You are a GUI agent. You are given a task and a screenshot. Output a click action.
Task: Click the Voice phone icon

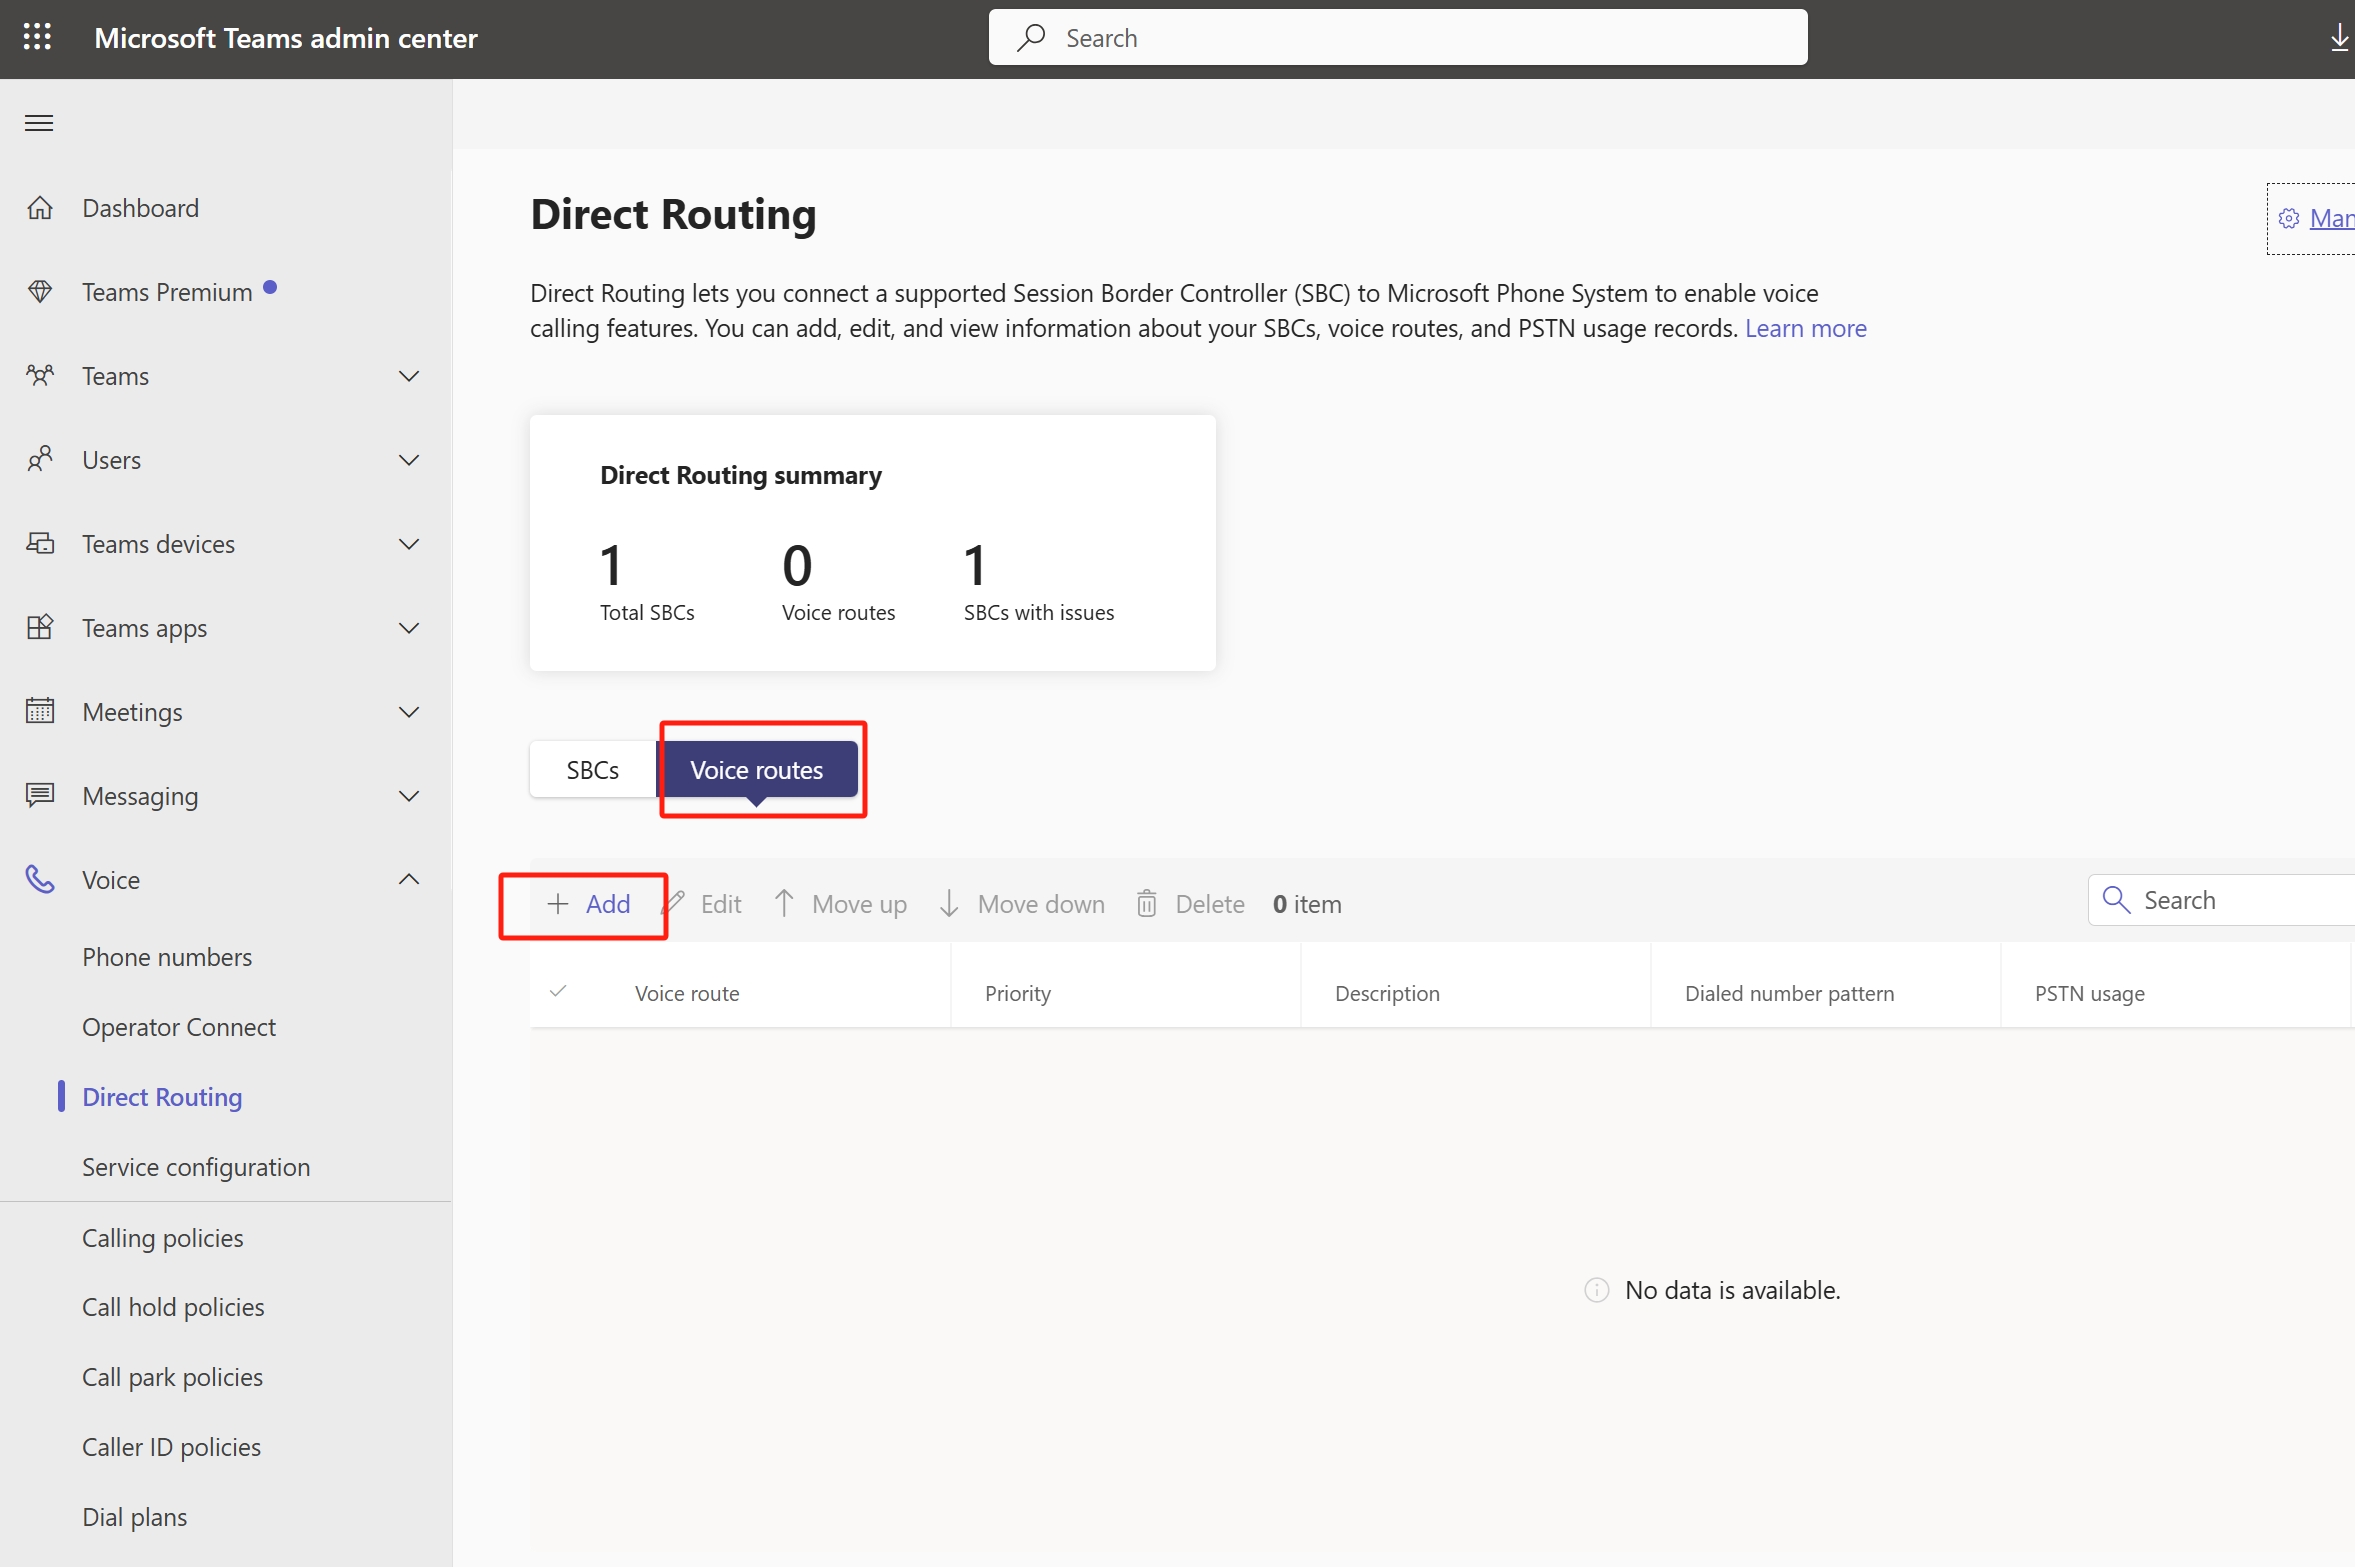pos(40,880)
